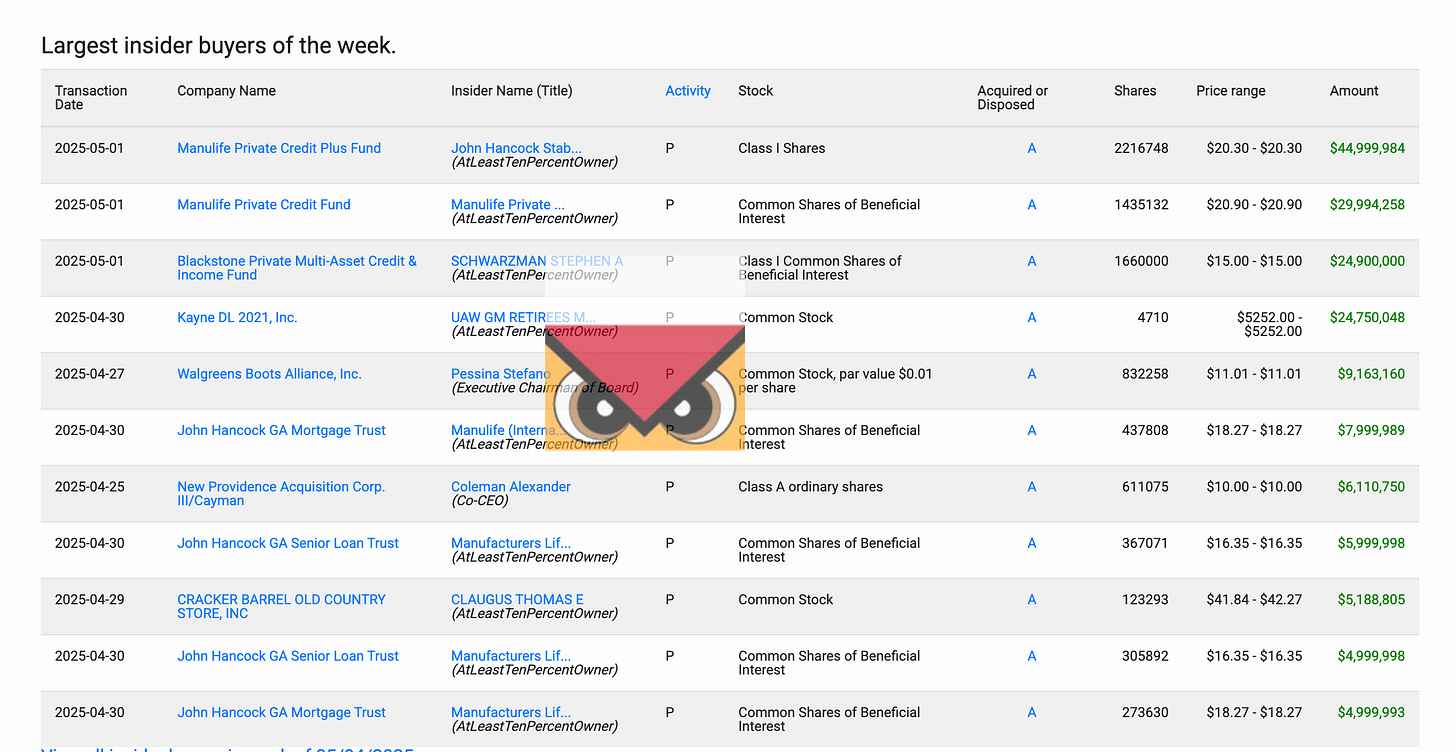This screenshot has height=752, width=1456.
Task: Click the Acquired or Disposed column header
Action: 1013,98
